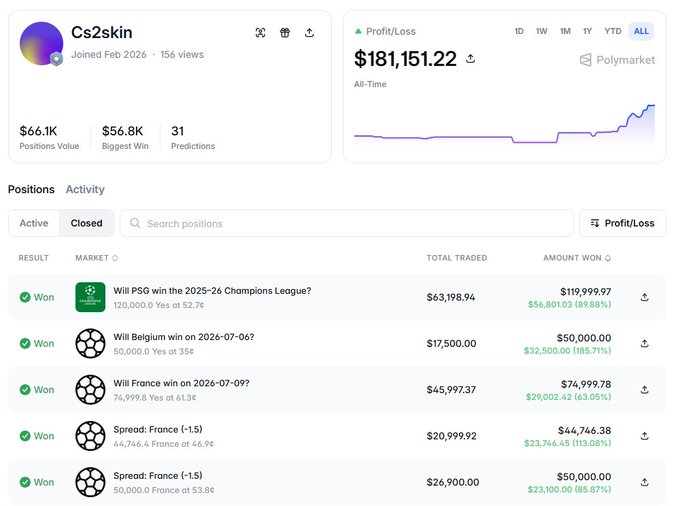The image size is (680, 506).
Task: Click TOTAL TRADED column header
Action: (x=457, y=258)
